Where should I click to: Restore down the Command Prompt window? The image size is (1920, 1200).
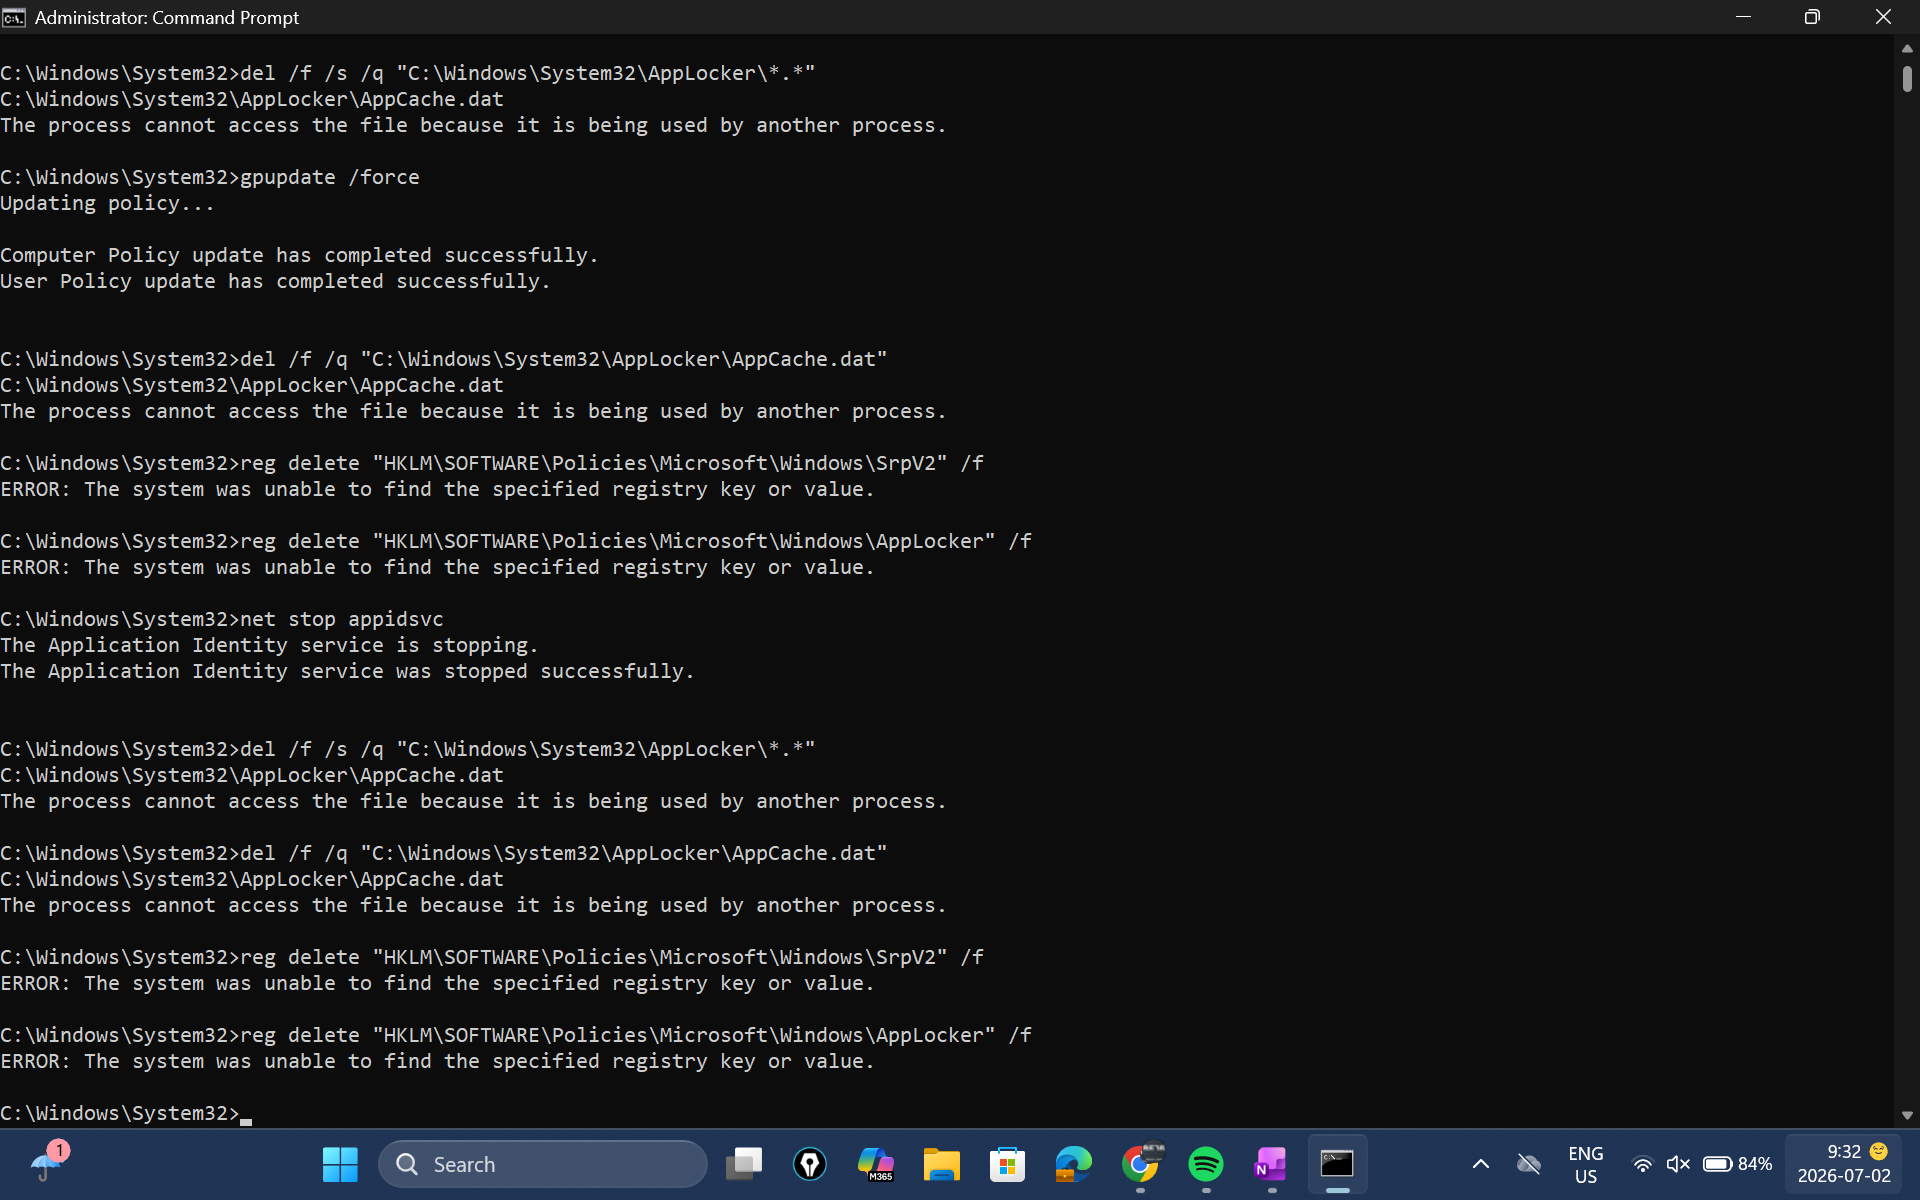click(x=1812, y=17)
